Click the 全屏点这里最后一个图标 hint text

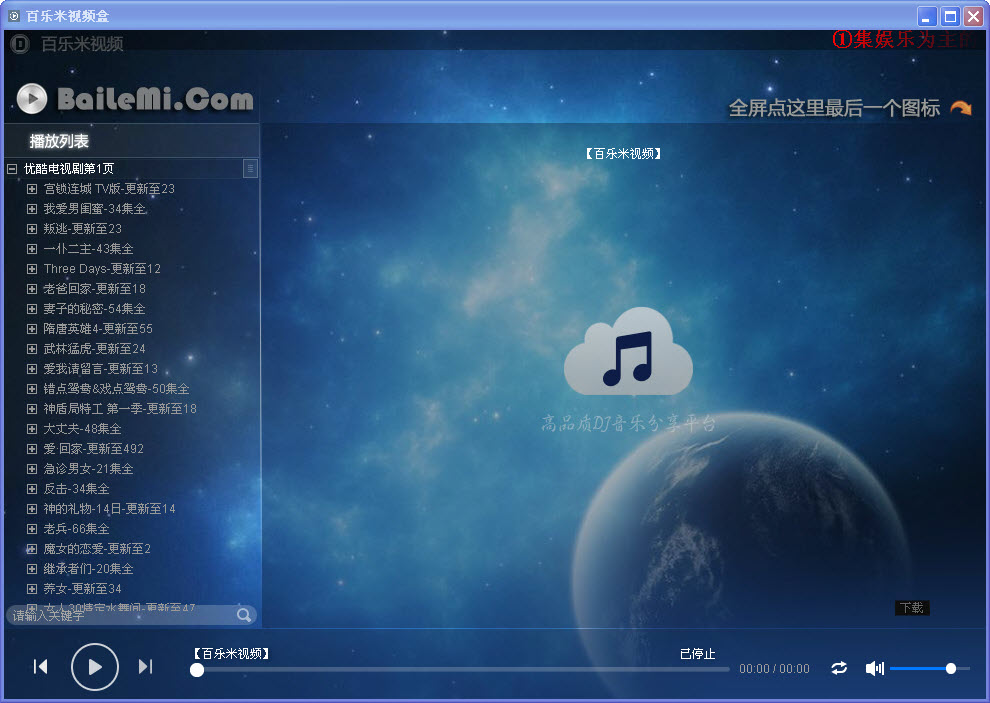coord(834,108)
